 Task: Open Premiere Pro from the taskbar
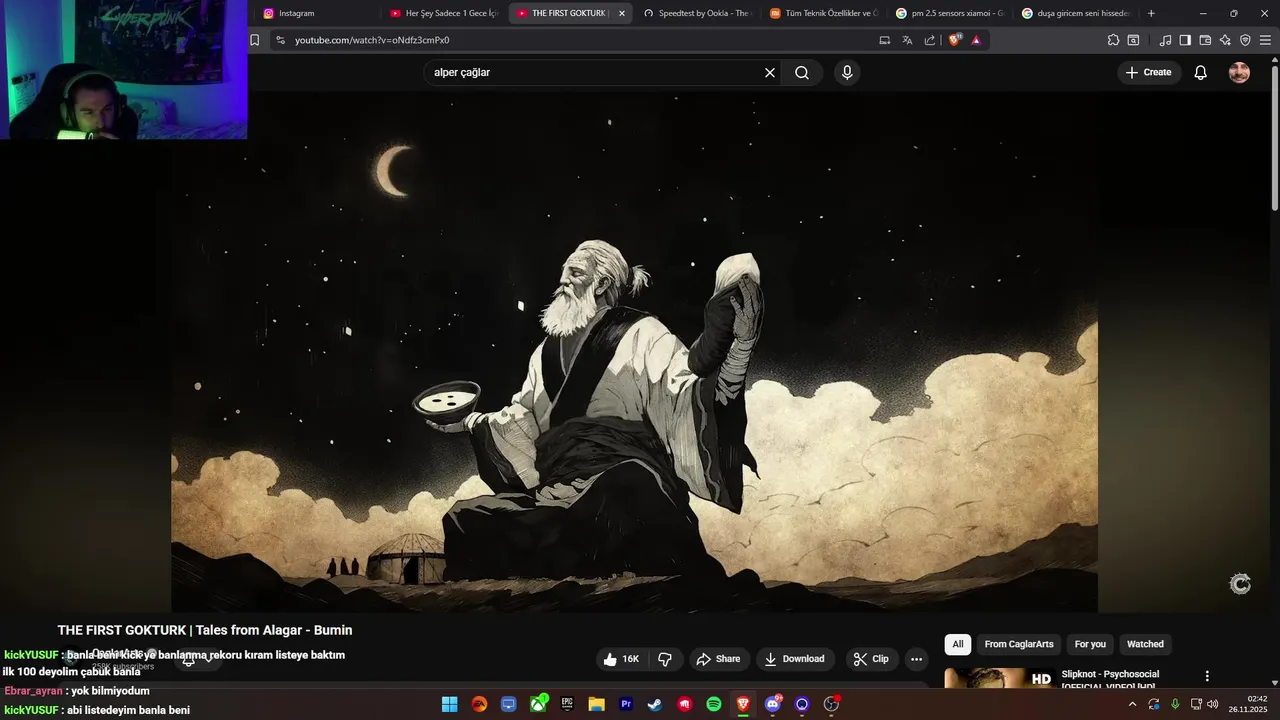(x=626, y=704)
